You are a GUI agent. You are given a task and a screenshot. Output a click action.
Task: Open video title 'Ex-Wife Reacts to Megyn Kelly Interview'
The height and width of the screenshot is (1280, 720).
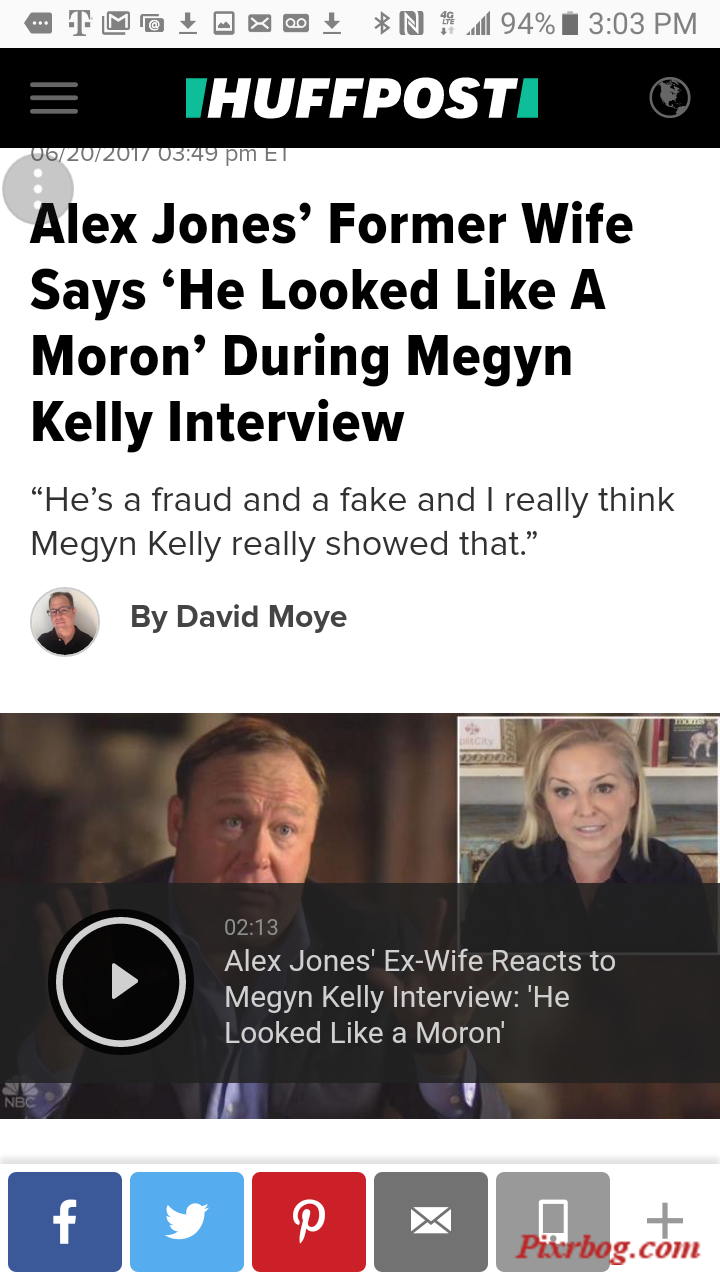(x=420, y=997)
